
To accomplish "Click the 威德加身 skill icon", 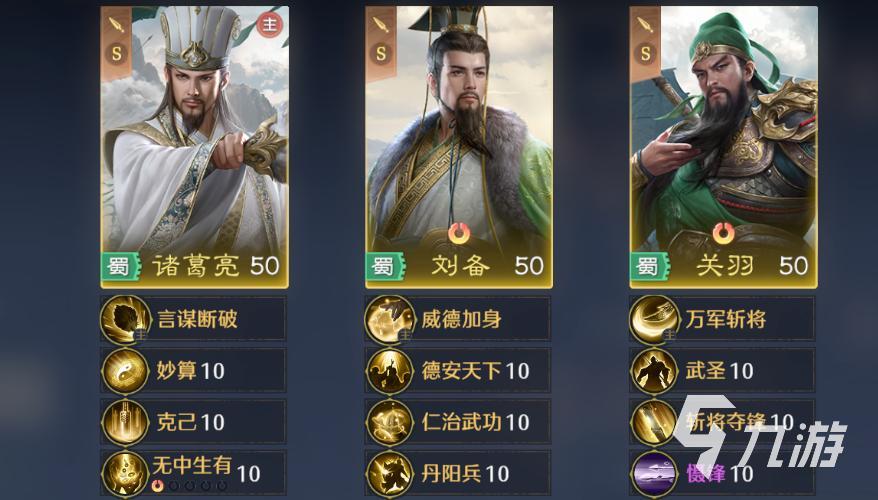I will pos(389,319).
